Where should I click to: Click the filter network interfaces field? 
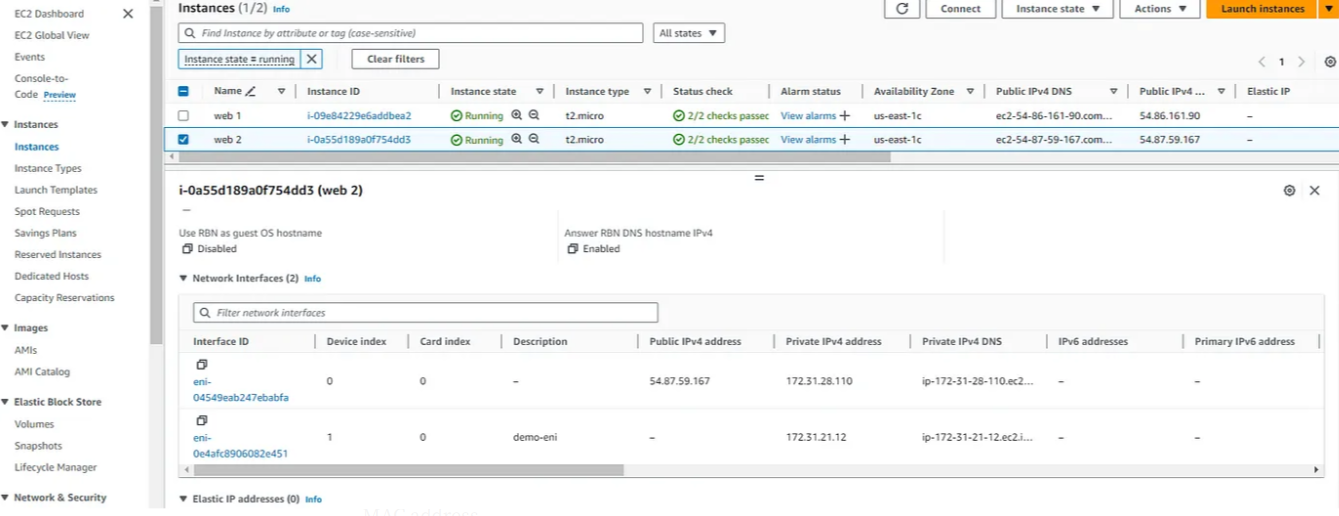tap(425, 313)
